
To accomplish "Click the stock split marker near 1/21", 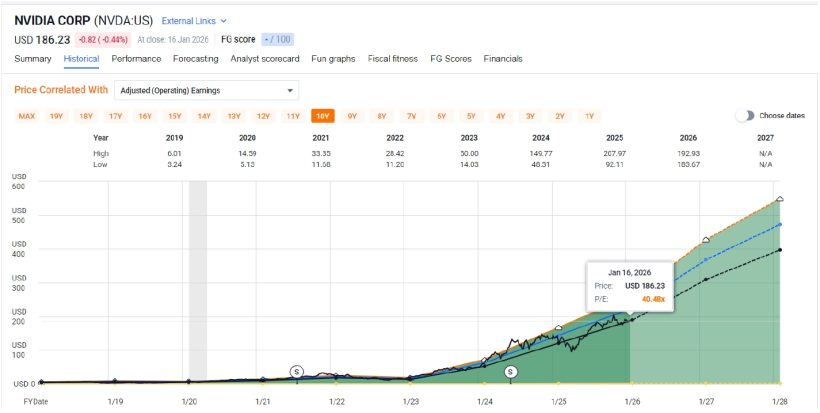I will coord(297,371).
